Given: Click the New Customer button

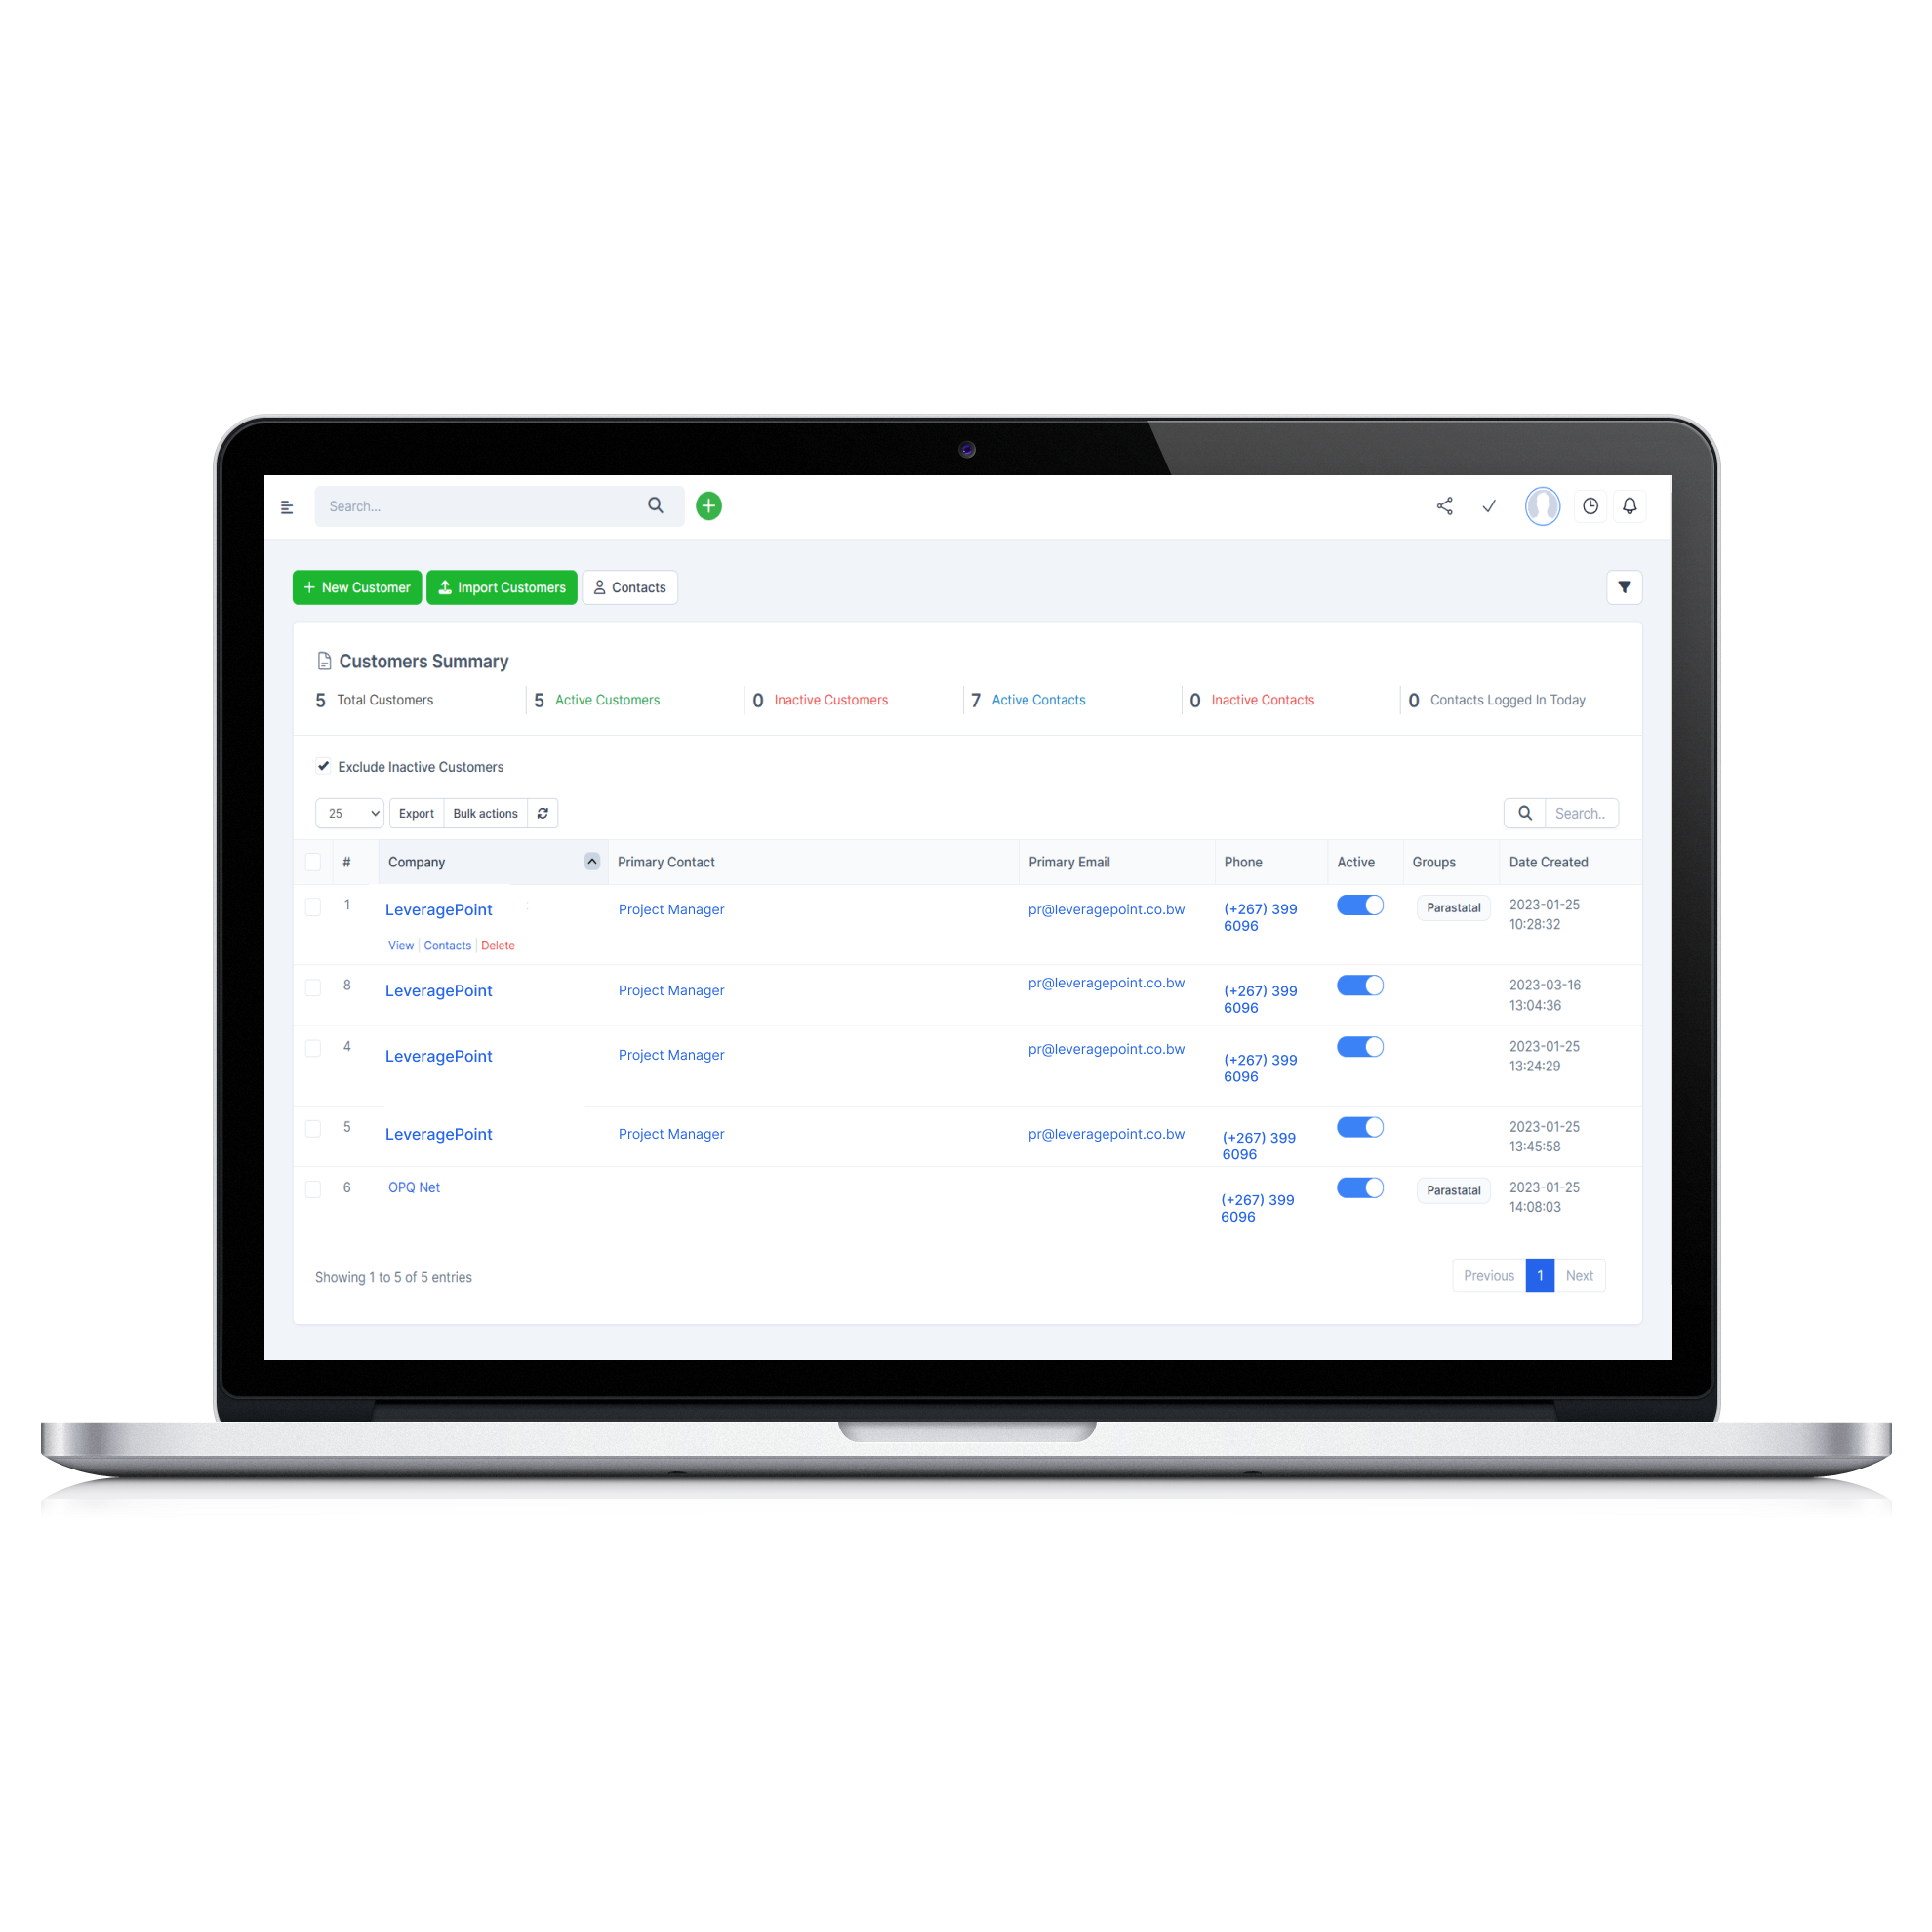Looking at the screenshot, I should point(354,587).
